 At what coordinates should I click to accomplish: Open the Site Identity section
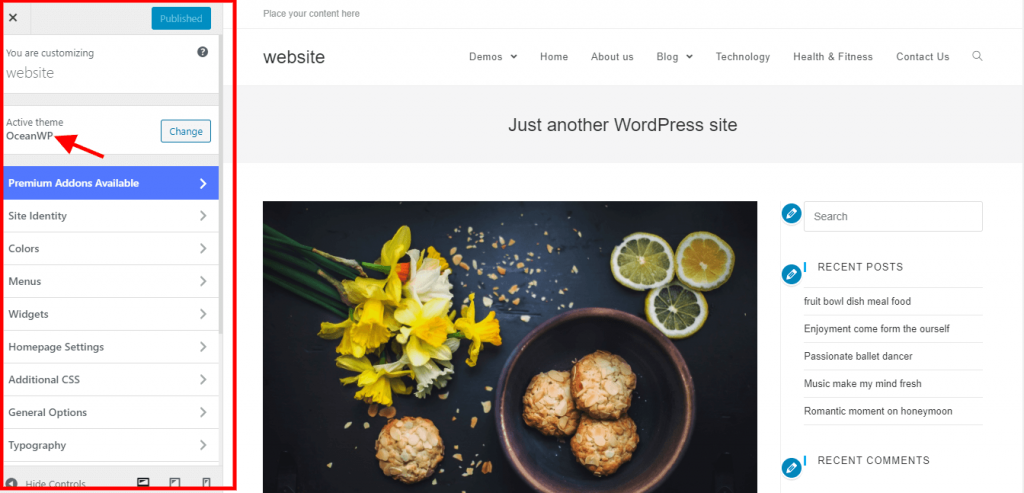(x=111, y=216)
